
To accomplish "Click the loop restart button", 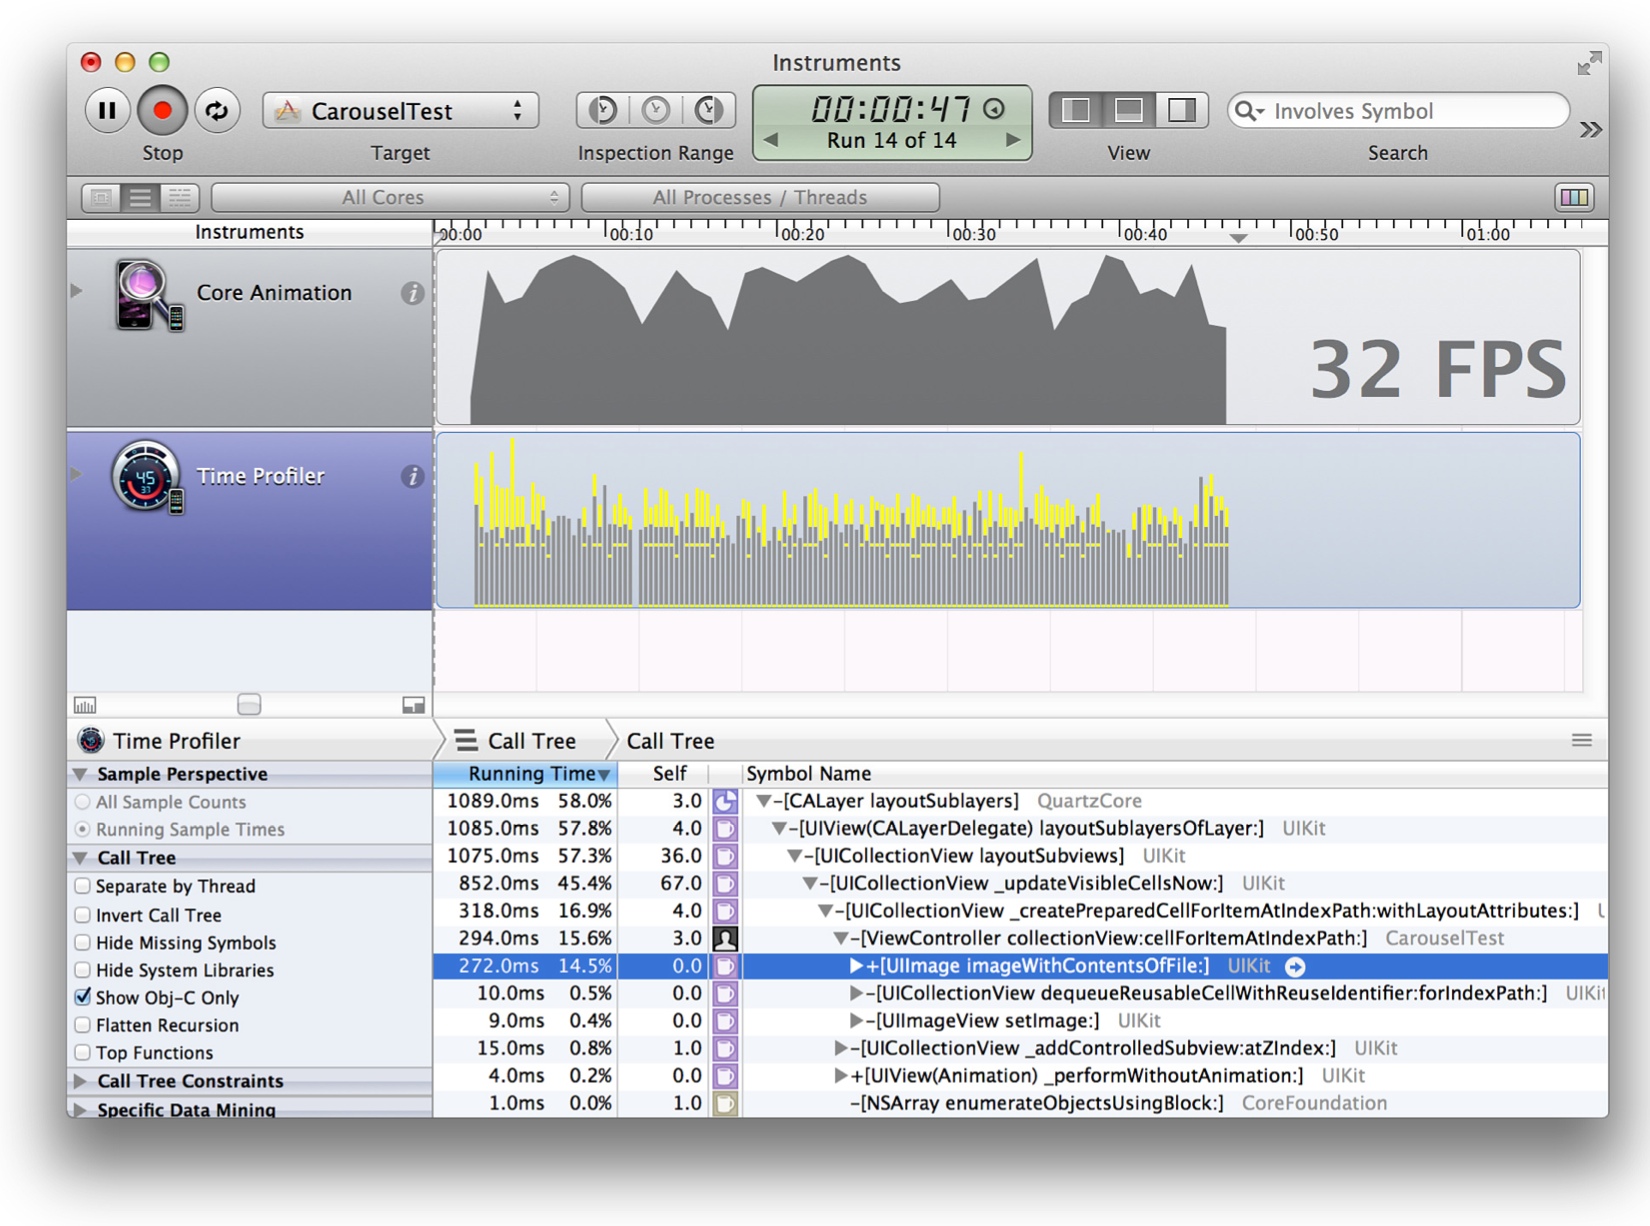I will click(217, 110).
